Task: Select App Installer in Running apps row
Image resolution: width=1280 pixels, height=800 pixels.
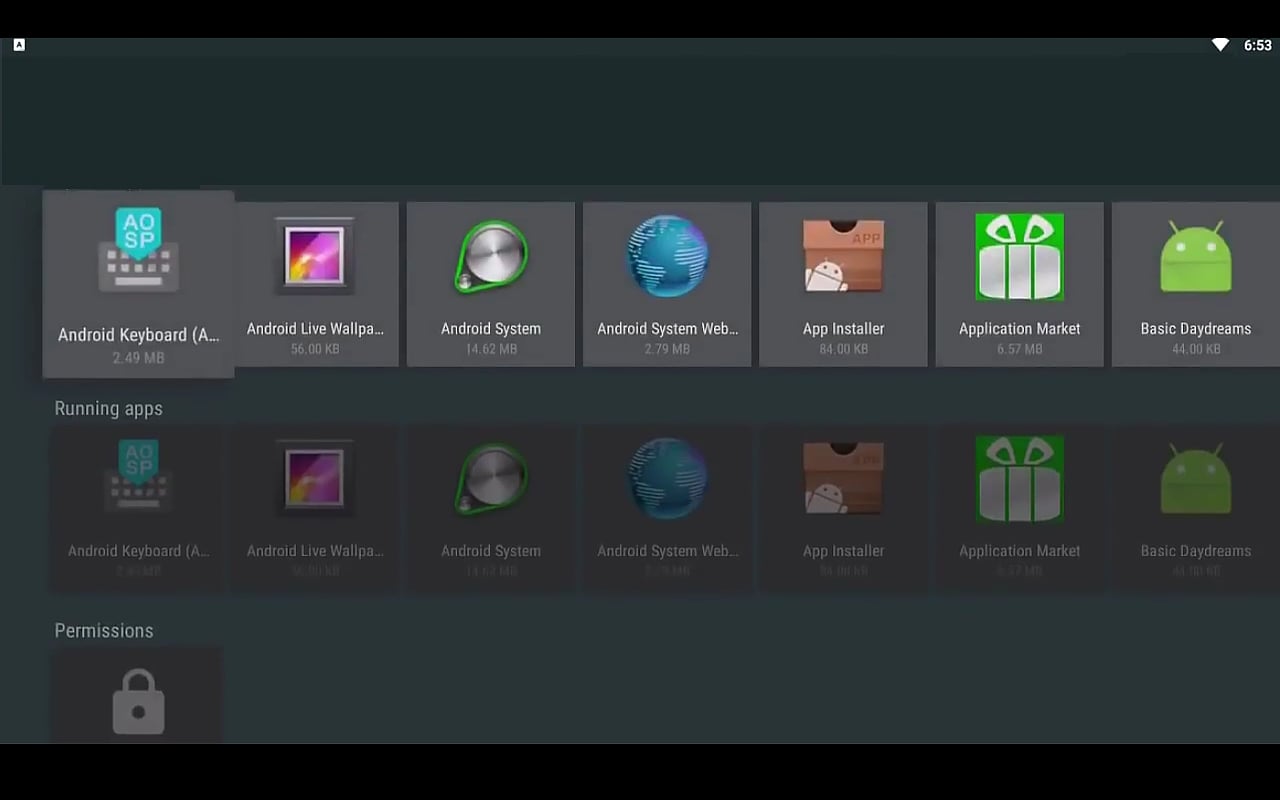Action: coord(843,508)
